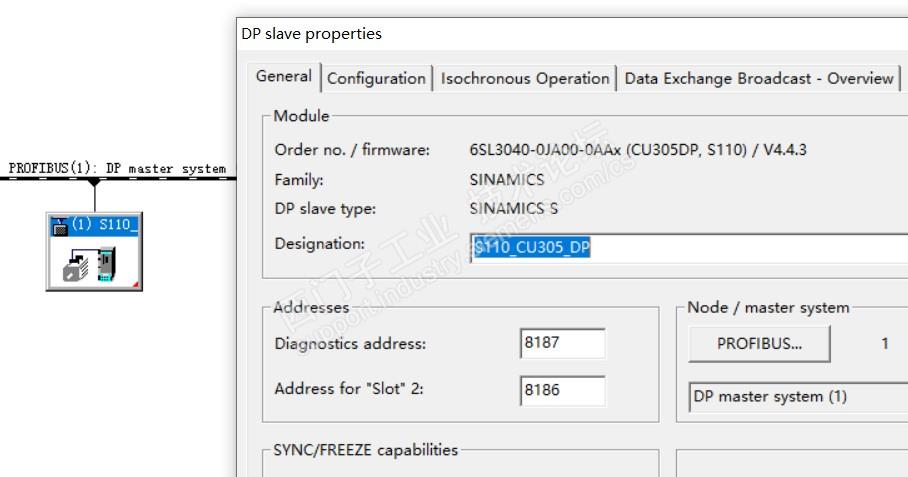Click the Diagnostics address: label
Viewport: 908px width, 477px height.
(350, 343)
